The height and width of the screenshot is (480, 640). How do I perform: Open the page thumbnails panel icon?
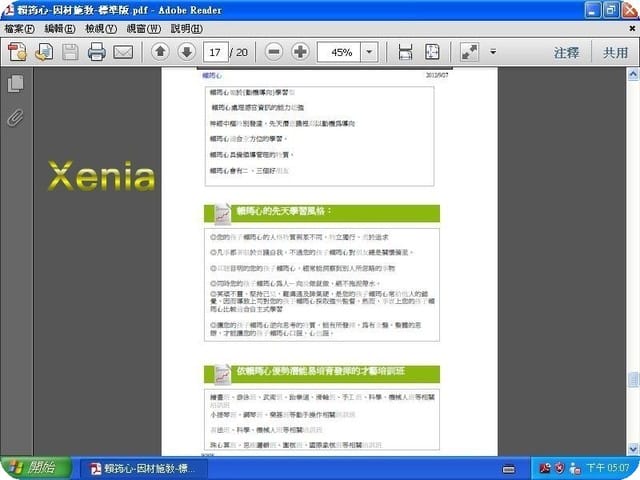tap(16, 84)
